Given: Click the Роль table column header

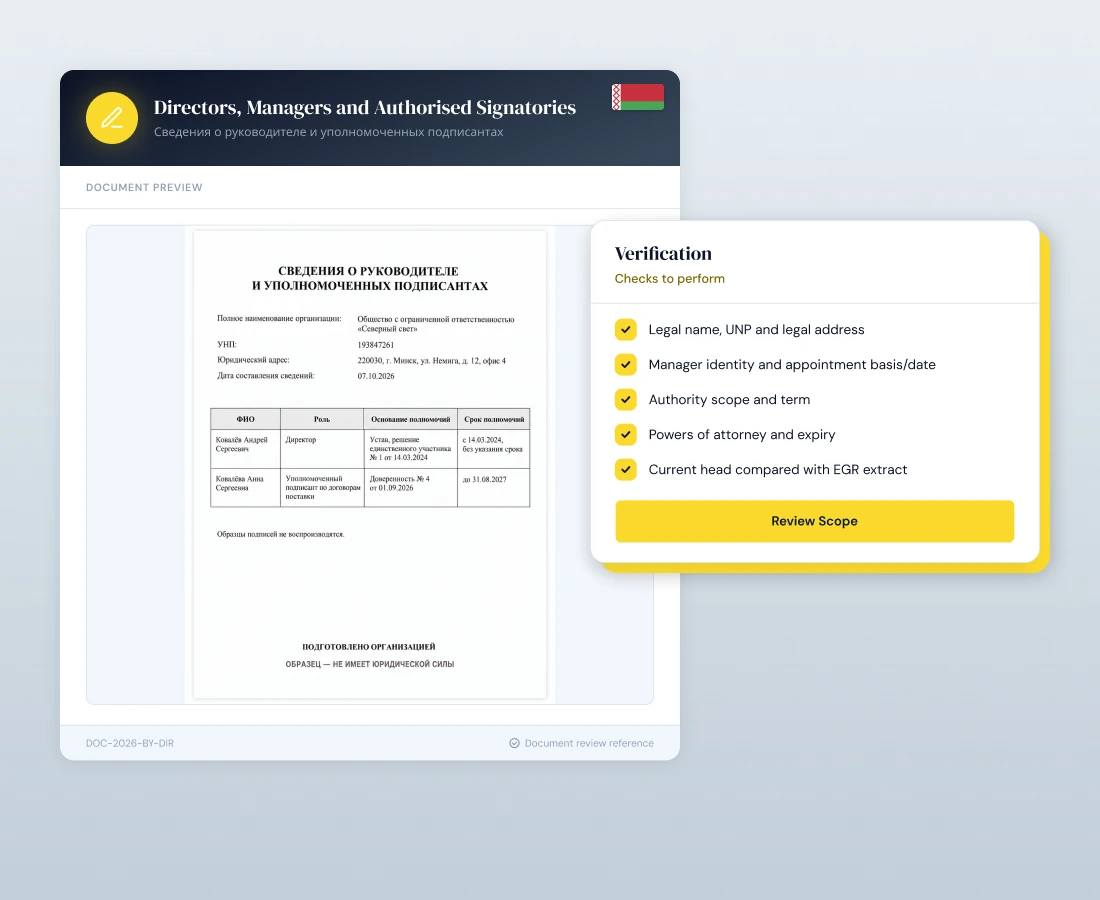Looking at the screenshot, I should 322,419.
